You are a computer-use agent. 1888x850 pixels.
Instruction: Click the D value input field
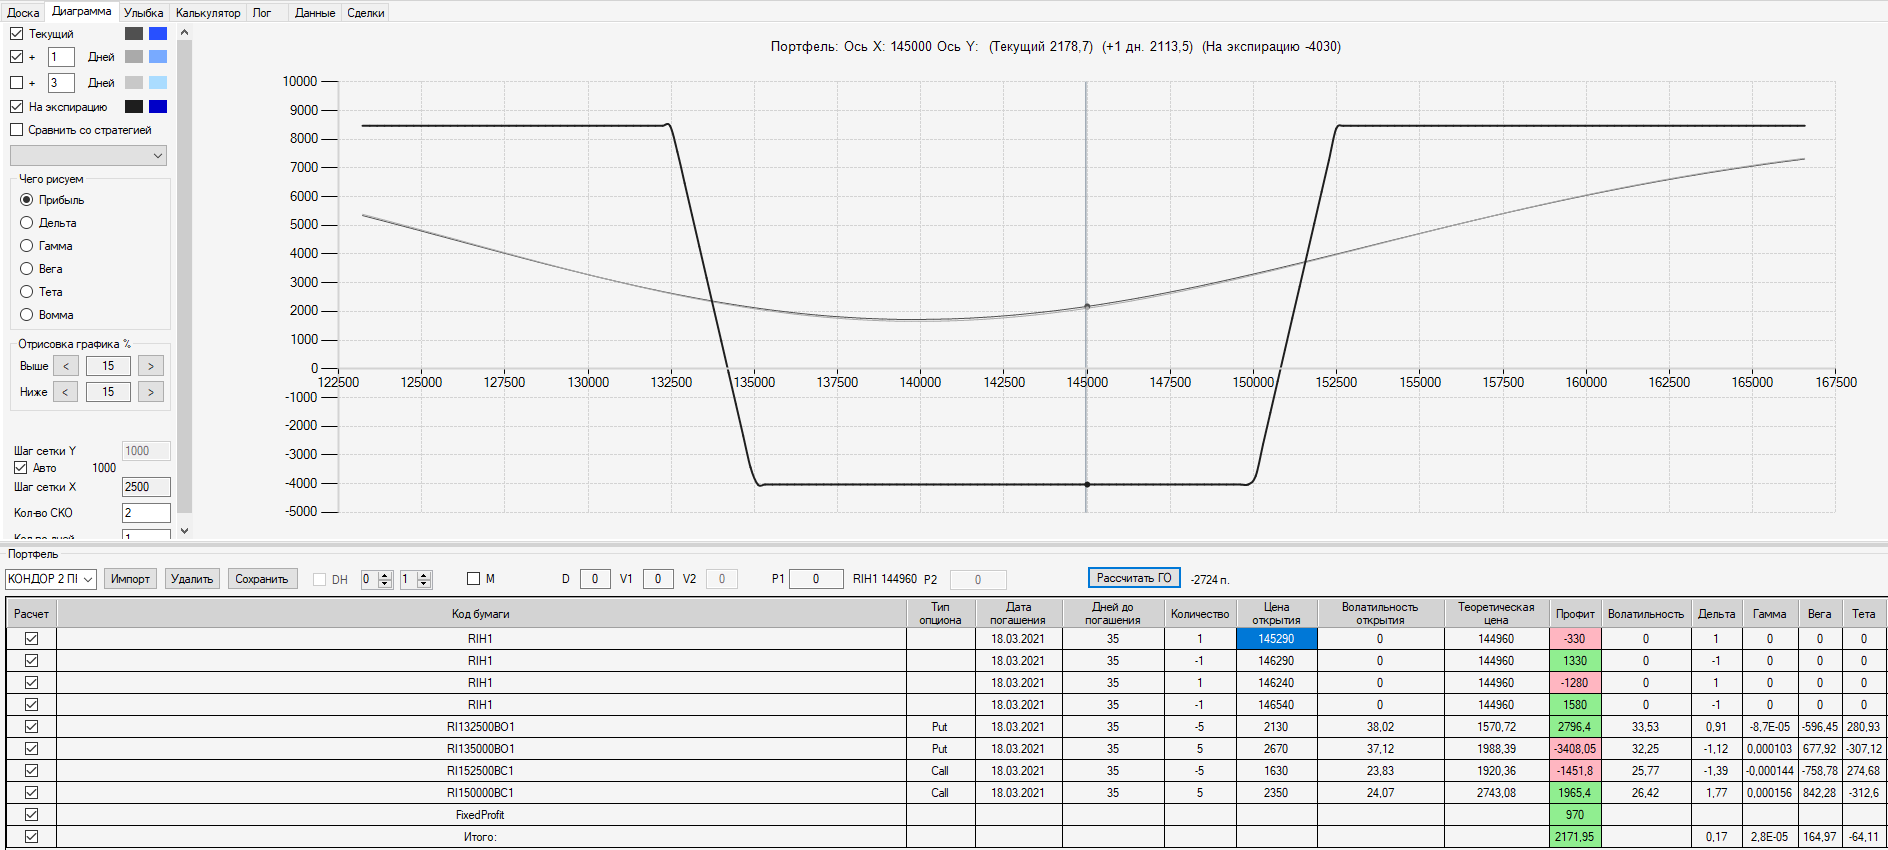click(x=595, y=579)
